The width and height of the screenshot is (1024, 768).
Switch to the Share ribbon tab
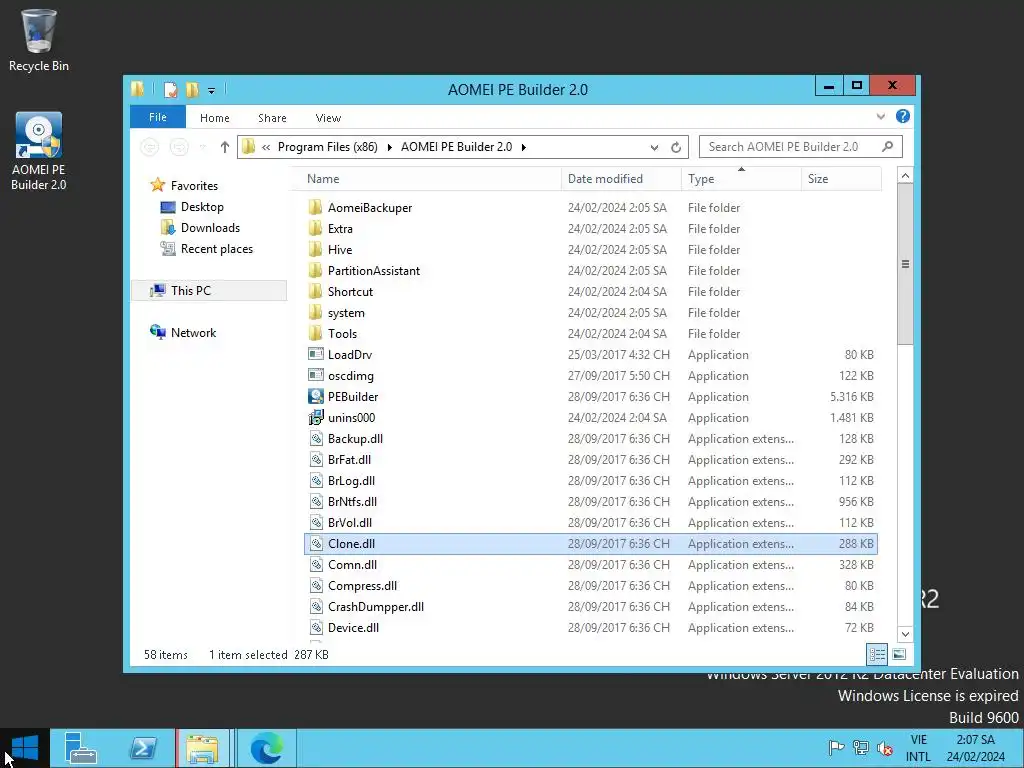click(x=272, y=118)
